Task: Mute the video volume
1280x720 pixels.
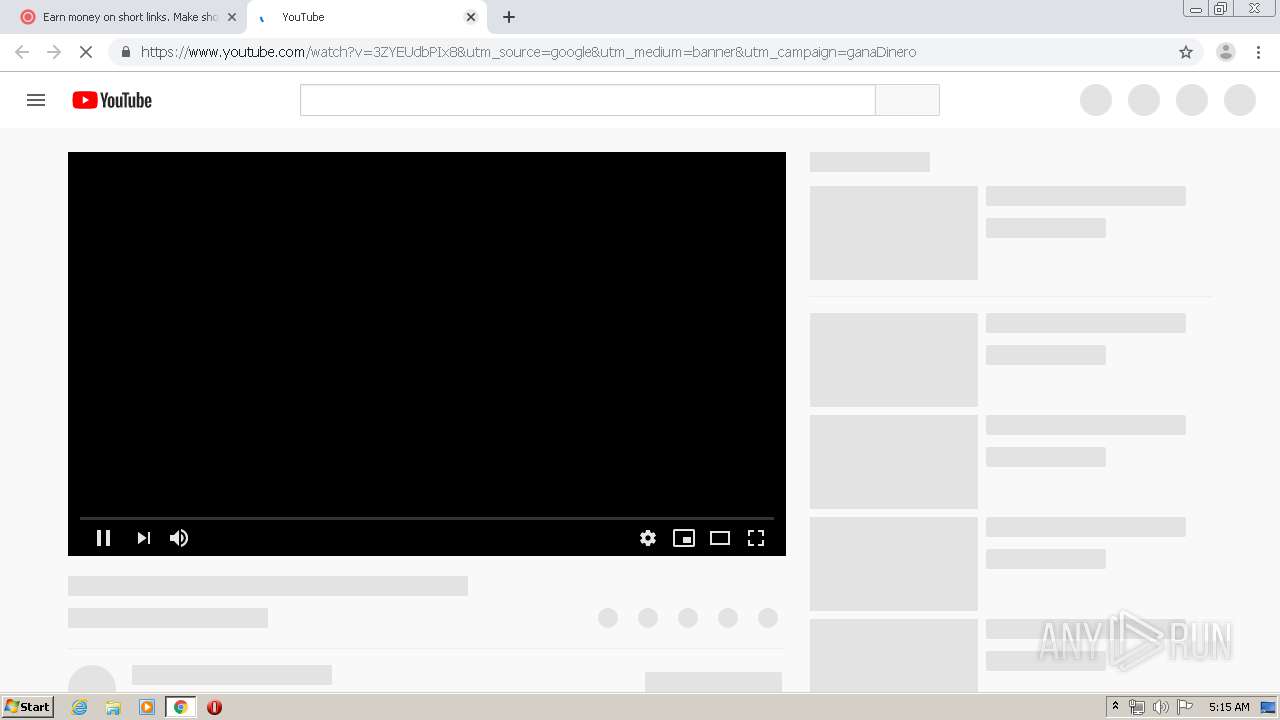Action: [x=179, y=538]
